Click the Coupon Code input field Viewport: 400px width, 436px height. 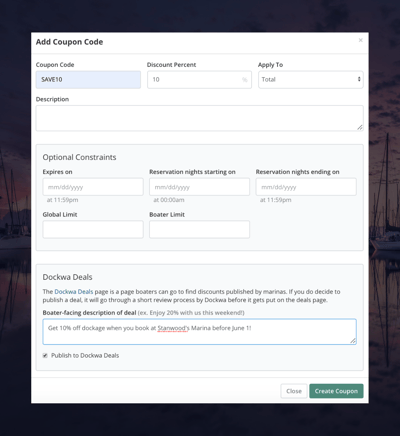click(x=88, y=80)
